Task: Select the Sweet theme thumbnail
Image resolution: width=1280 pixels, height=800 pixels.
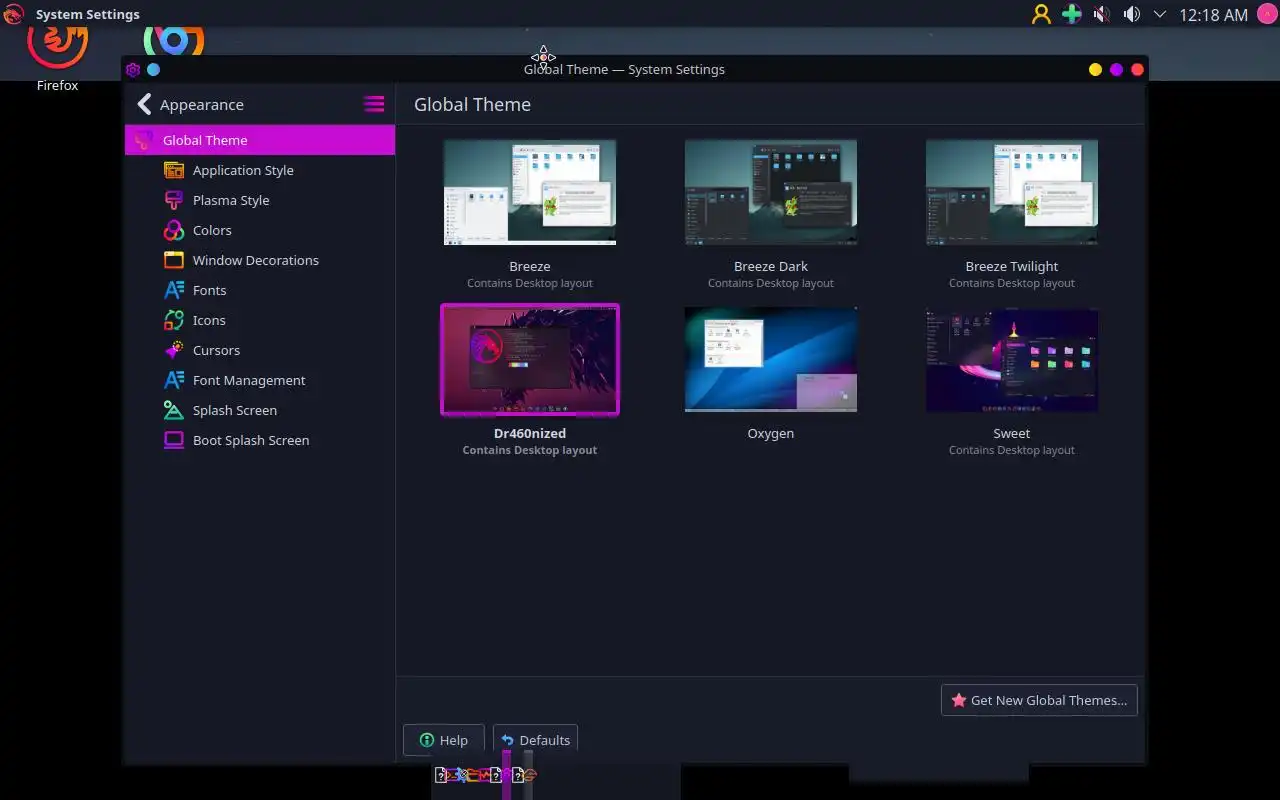Action: 1012,359
